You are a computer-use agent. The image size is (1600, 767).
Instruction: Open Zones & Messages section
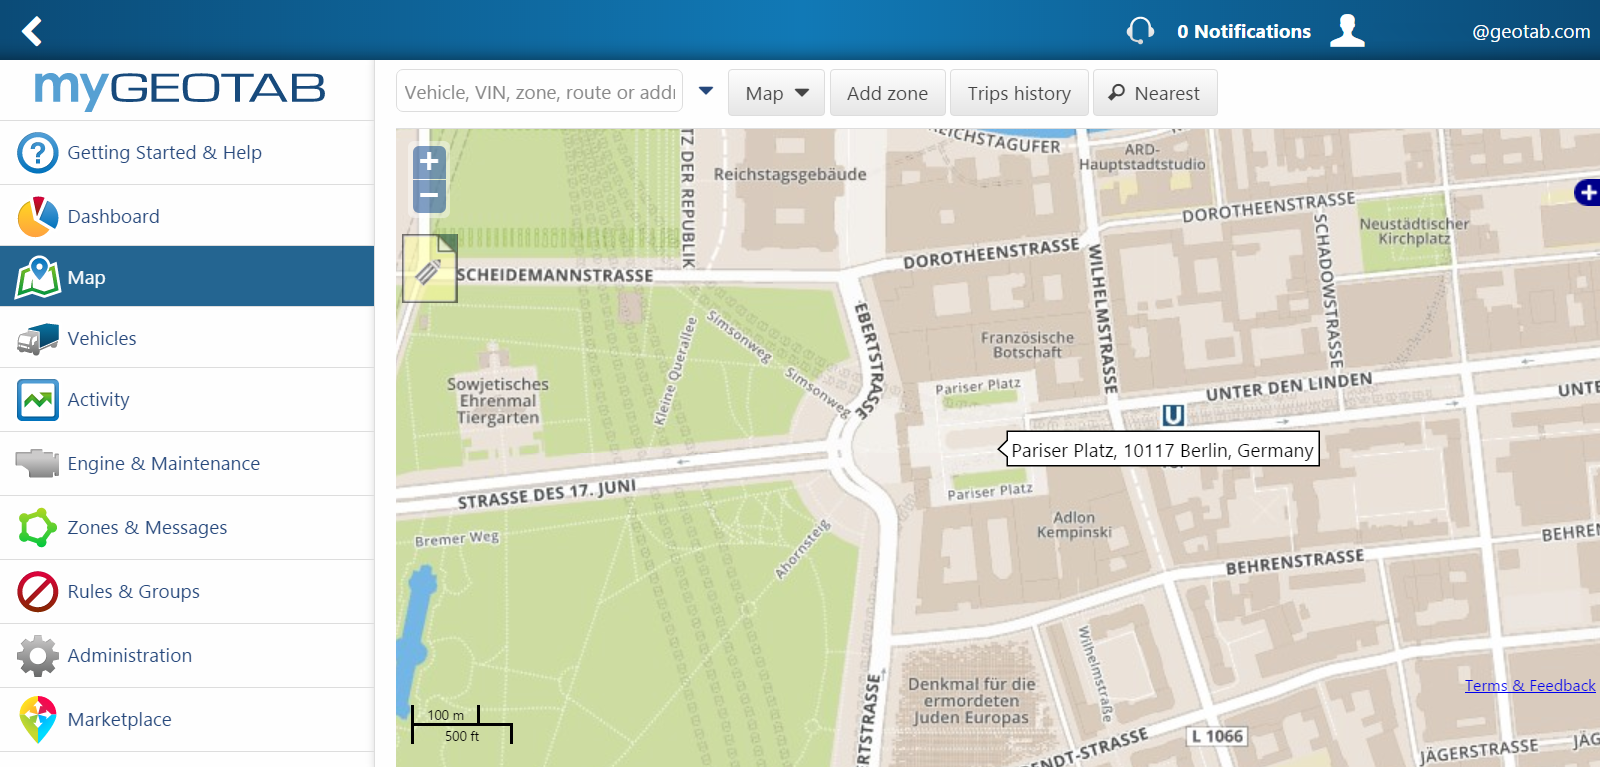point(187,528)
